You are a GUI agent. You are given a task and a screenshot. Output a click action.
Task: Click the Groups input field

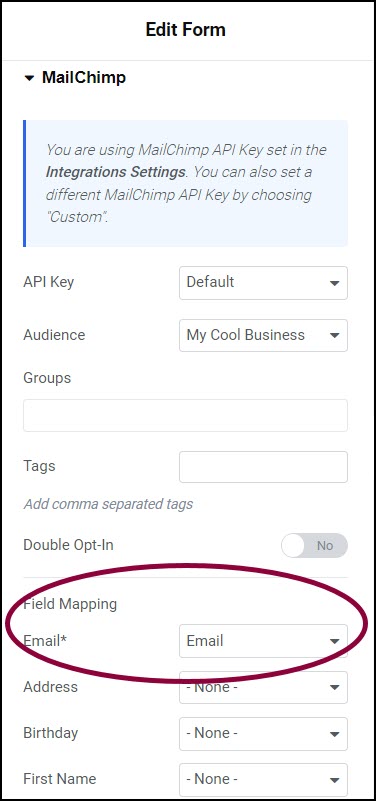185,415
